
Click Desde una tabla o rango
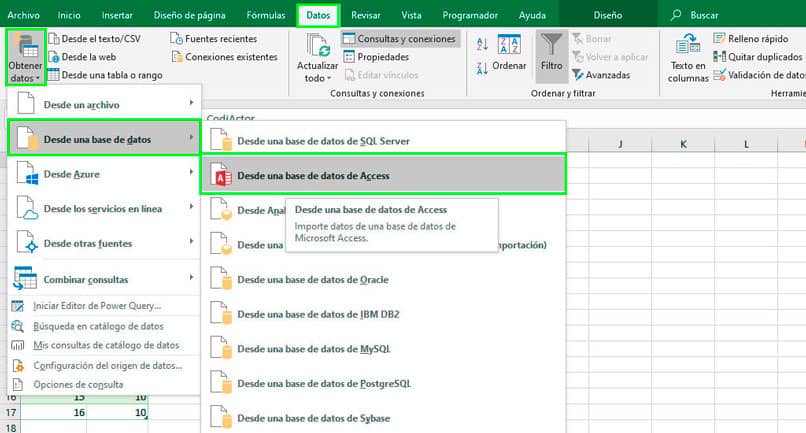(x=105, y=75)
